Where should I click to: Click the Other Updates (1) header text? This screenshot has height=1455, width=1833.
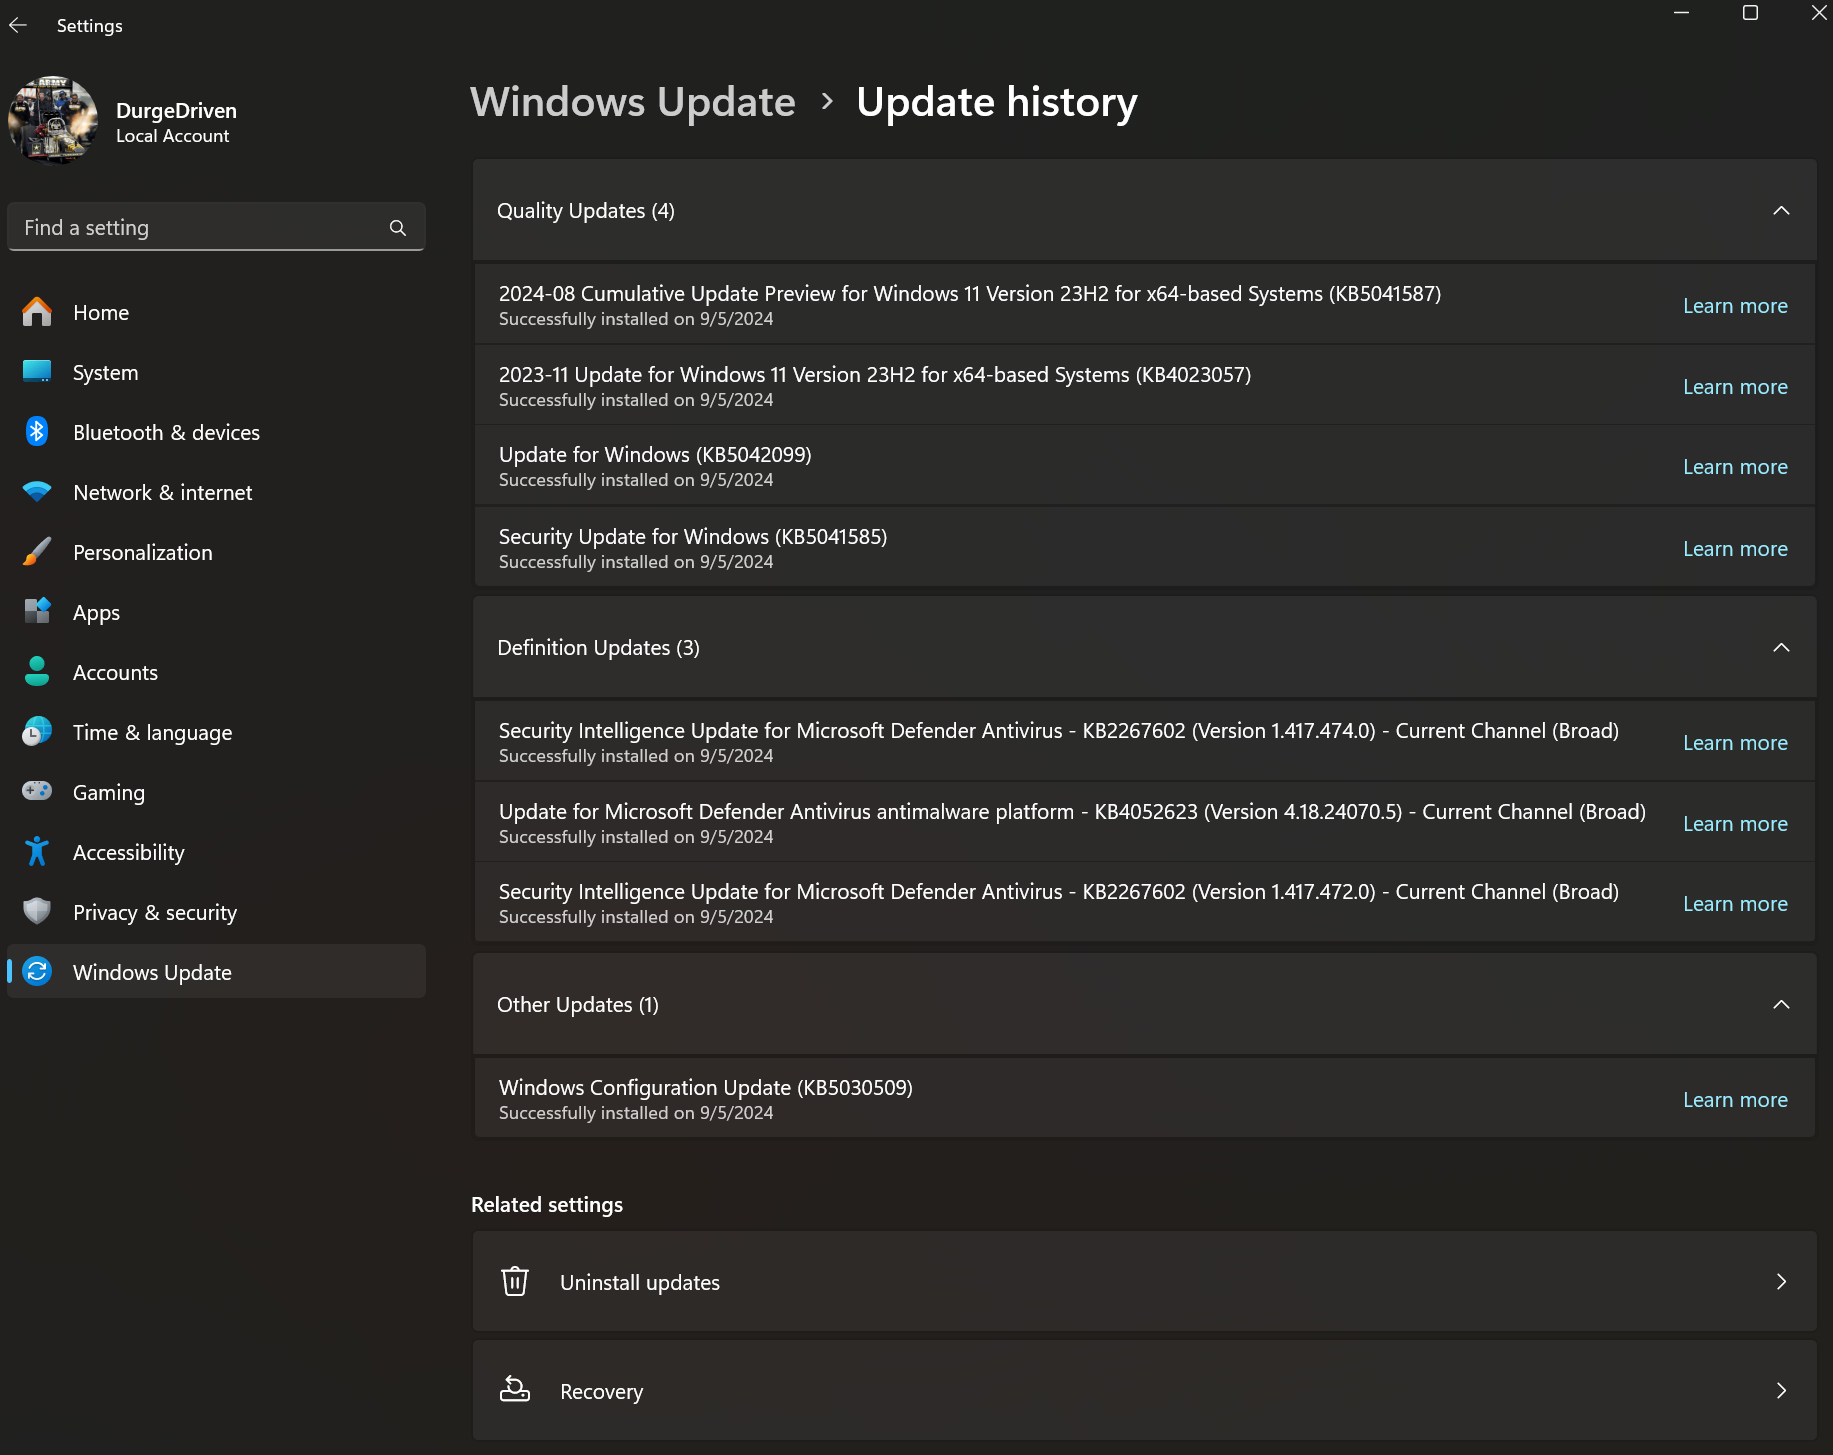pos(578,1004)
